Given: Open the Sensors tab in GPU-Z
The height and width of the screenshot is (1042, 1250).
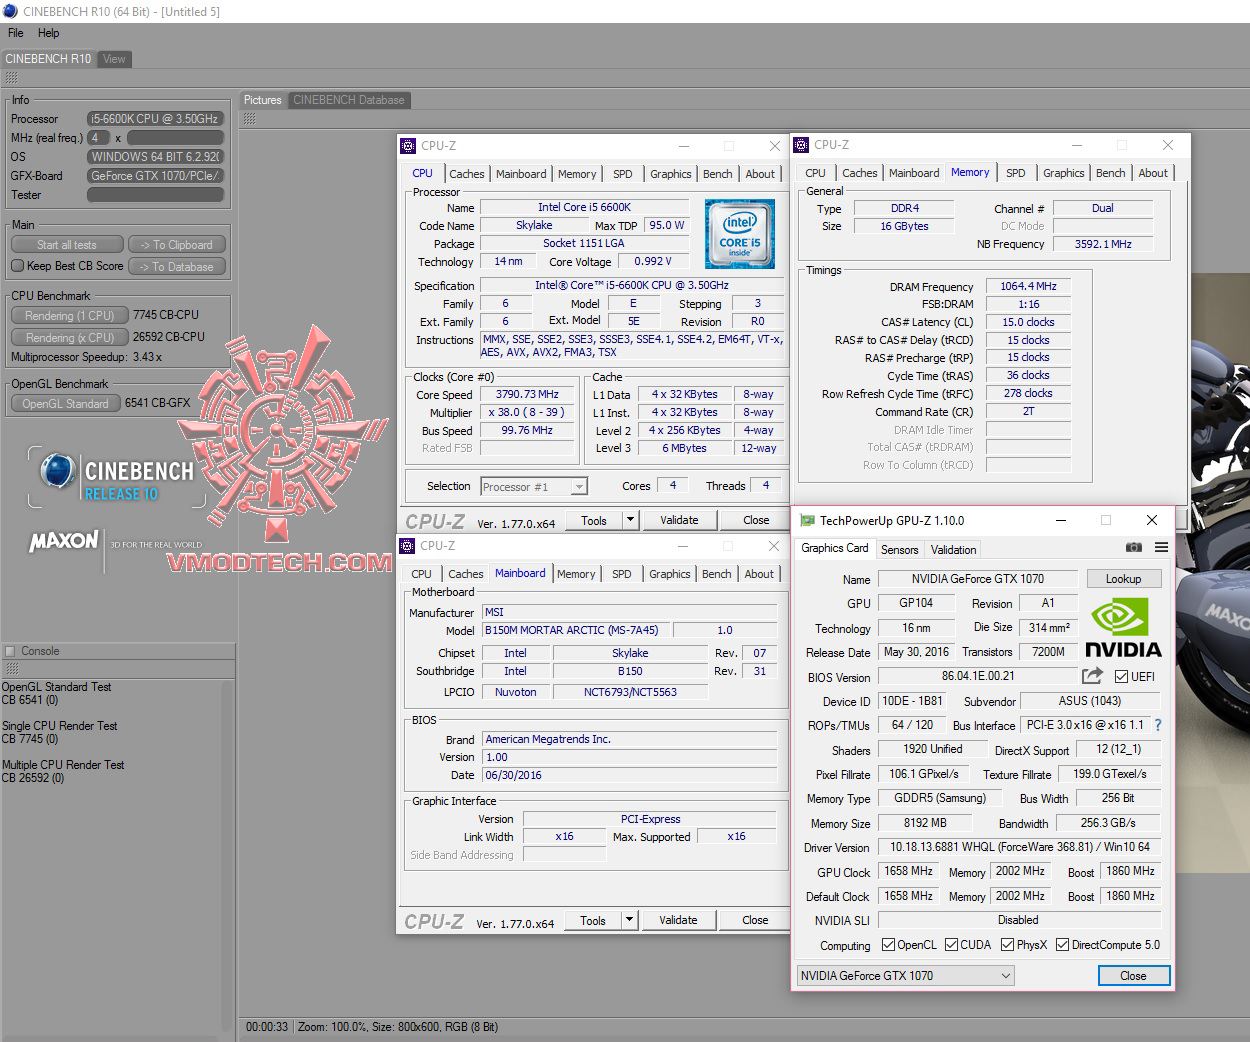Looking at the screenshot, I should pos(899,550).
